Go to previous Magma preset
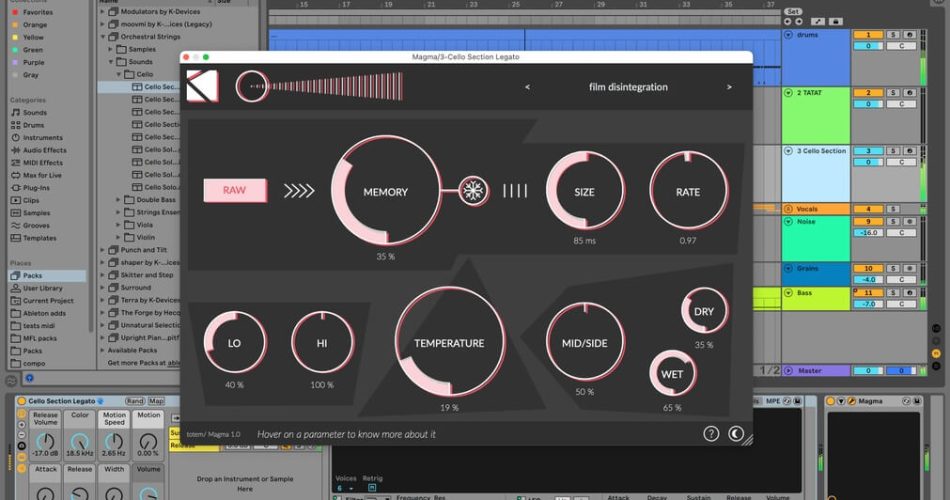This screenshot has width=950, height=500. [527, 87]
